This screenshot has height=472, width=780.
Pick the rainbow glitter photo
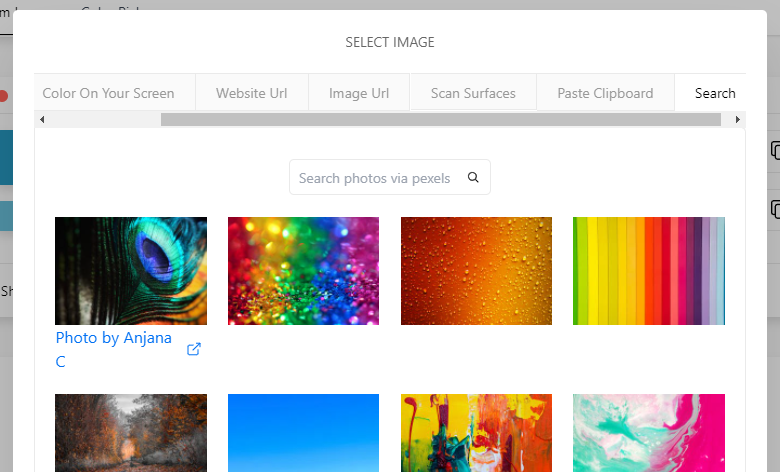[x=303, y=271]
